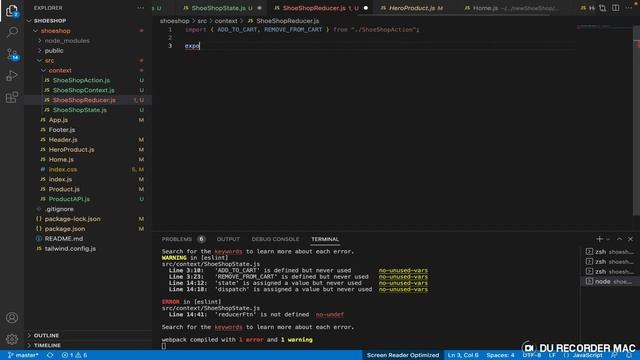
Task: Open the Source Control view
Action: point(12,54)
